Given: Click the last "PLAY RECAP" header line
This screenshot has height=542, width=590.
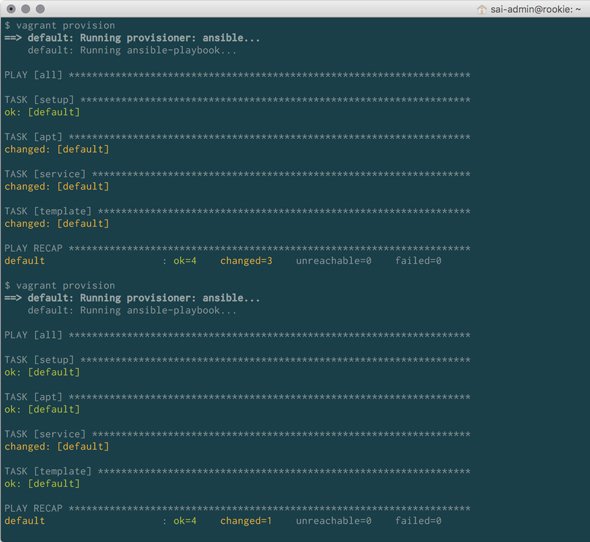Looking at the screenshot, I should (x=237, y=508).
